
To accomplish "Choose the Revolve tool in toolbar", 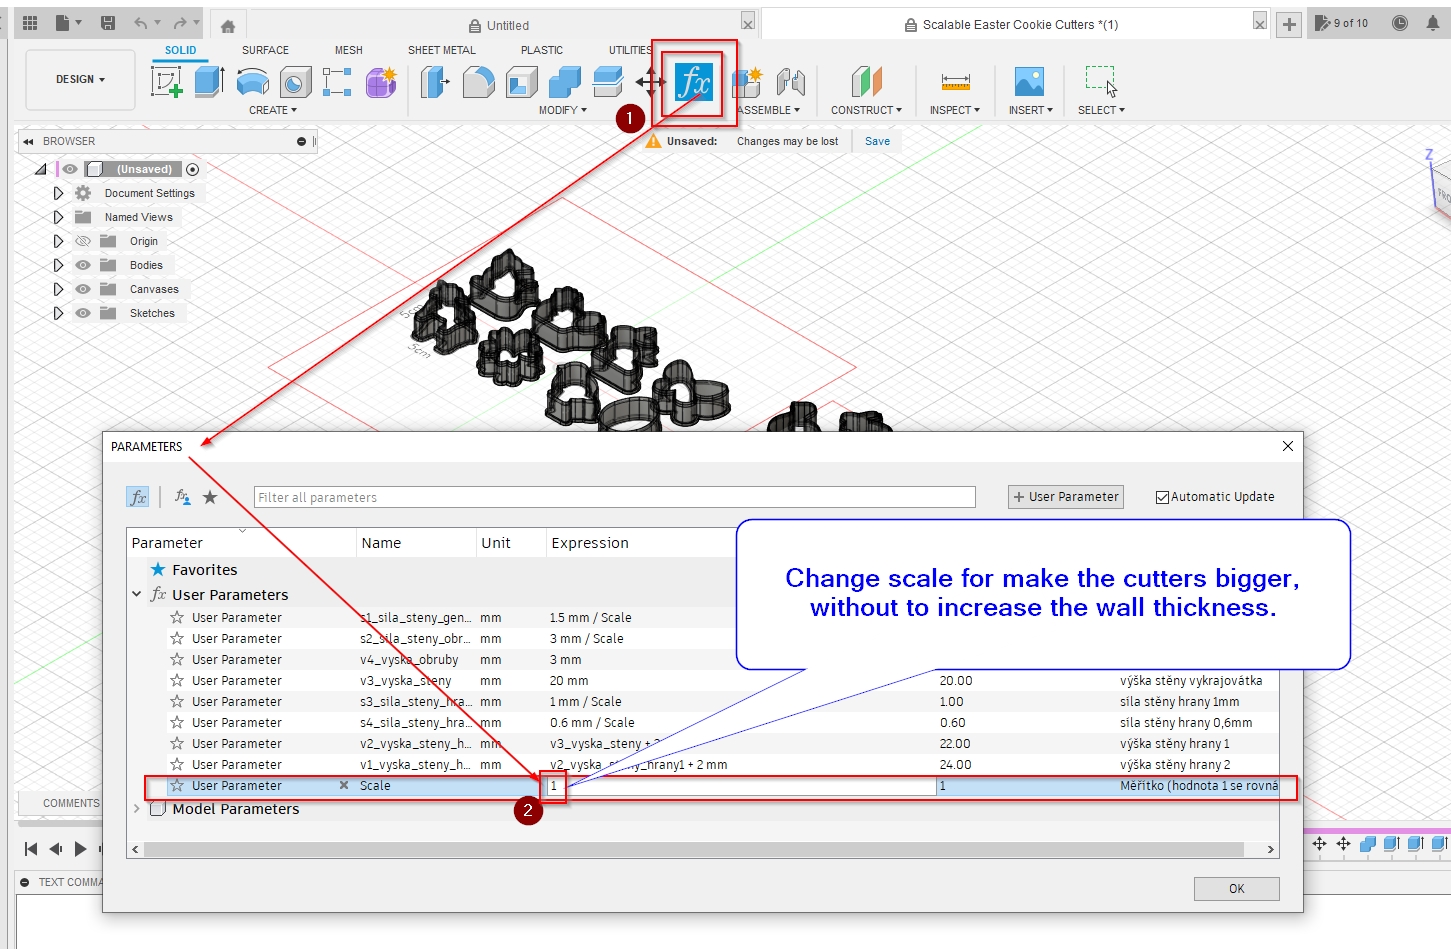I will 252,82.
